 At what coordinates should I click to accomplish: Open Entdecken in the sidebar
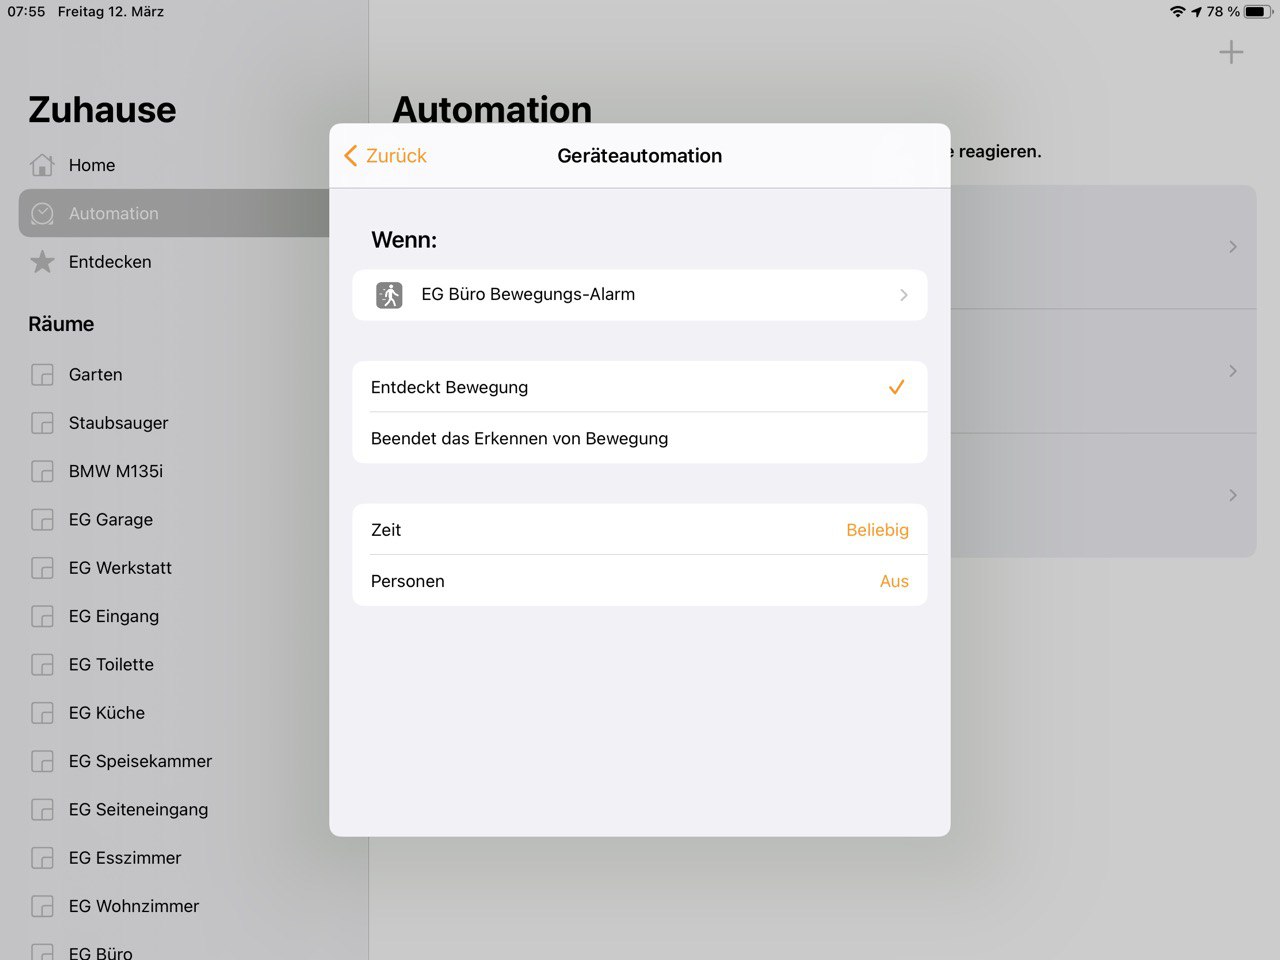[110, 262]
